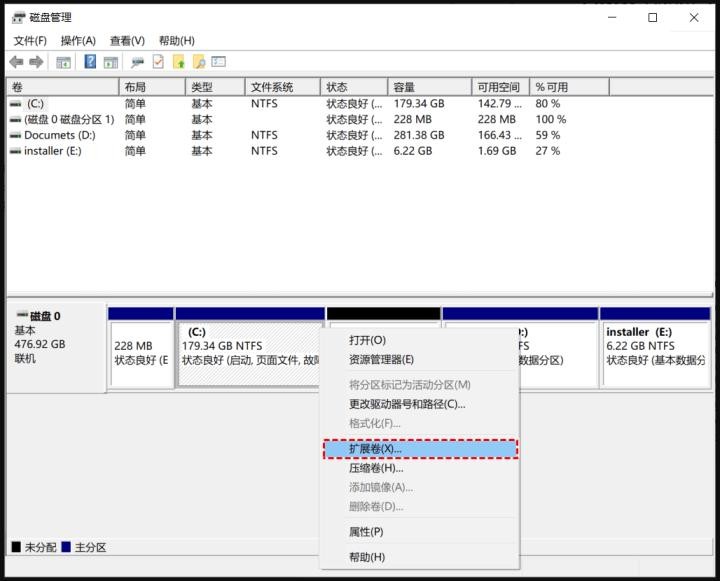Click 更改驱动器号和路径(C)... menu entry
720x581 pixels.
click(x=407, y=404)
